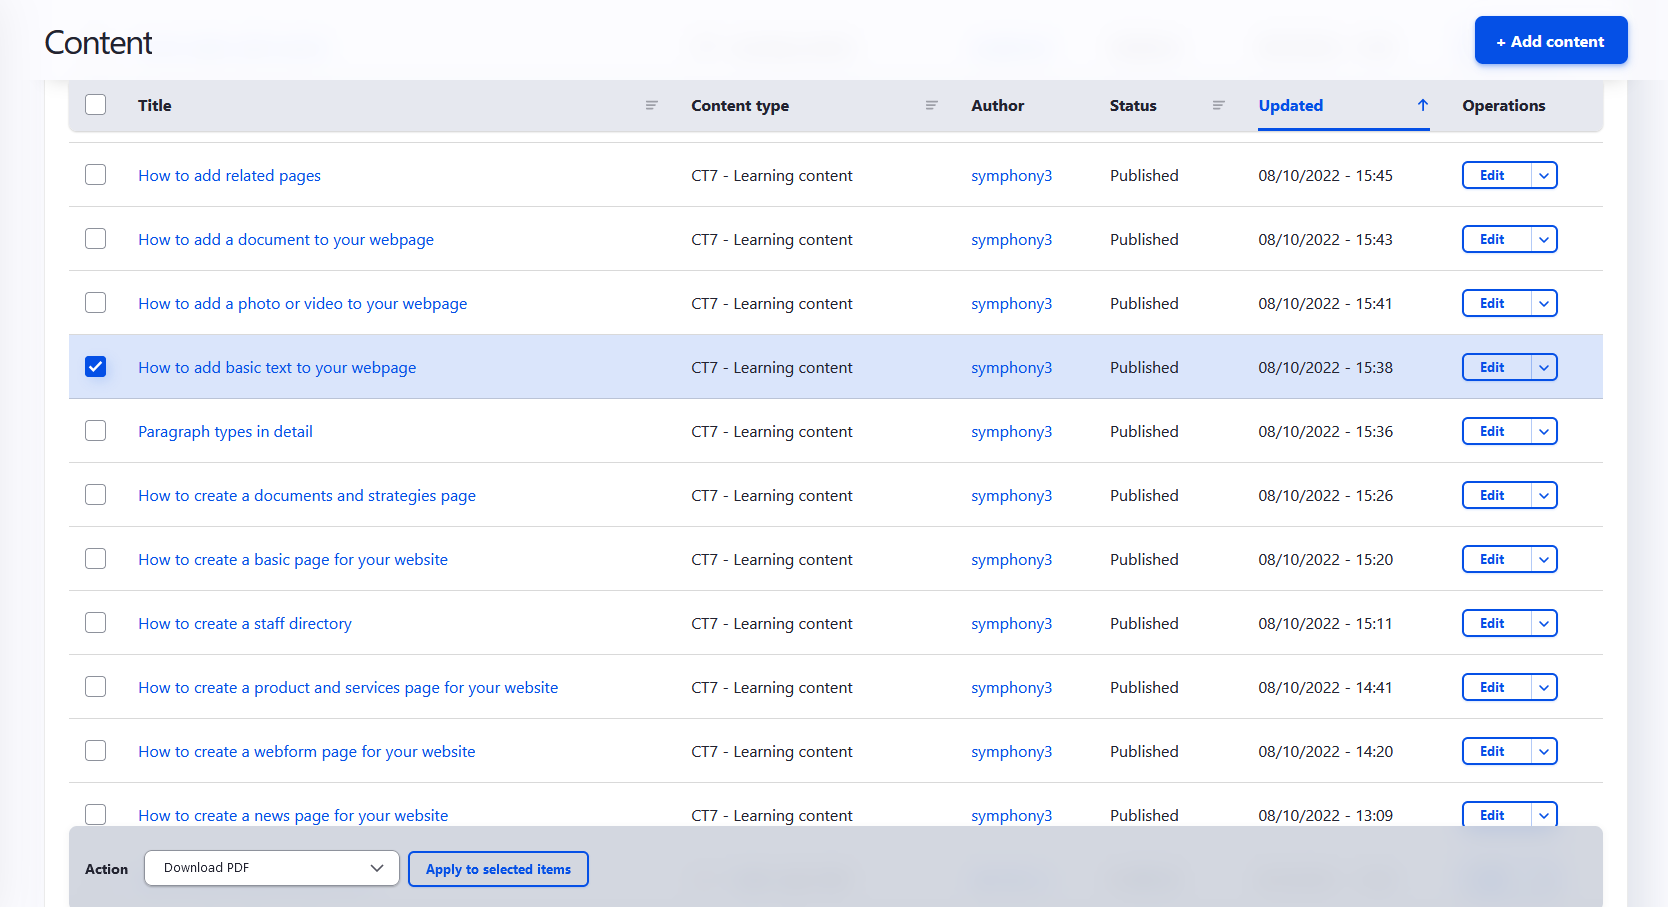Check the 'How to create a staff directory' row

(x=96, y=623)
